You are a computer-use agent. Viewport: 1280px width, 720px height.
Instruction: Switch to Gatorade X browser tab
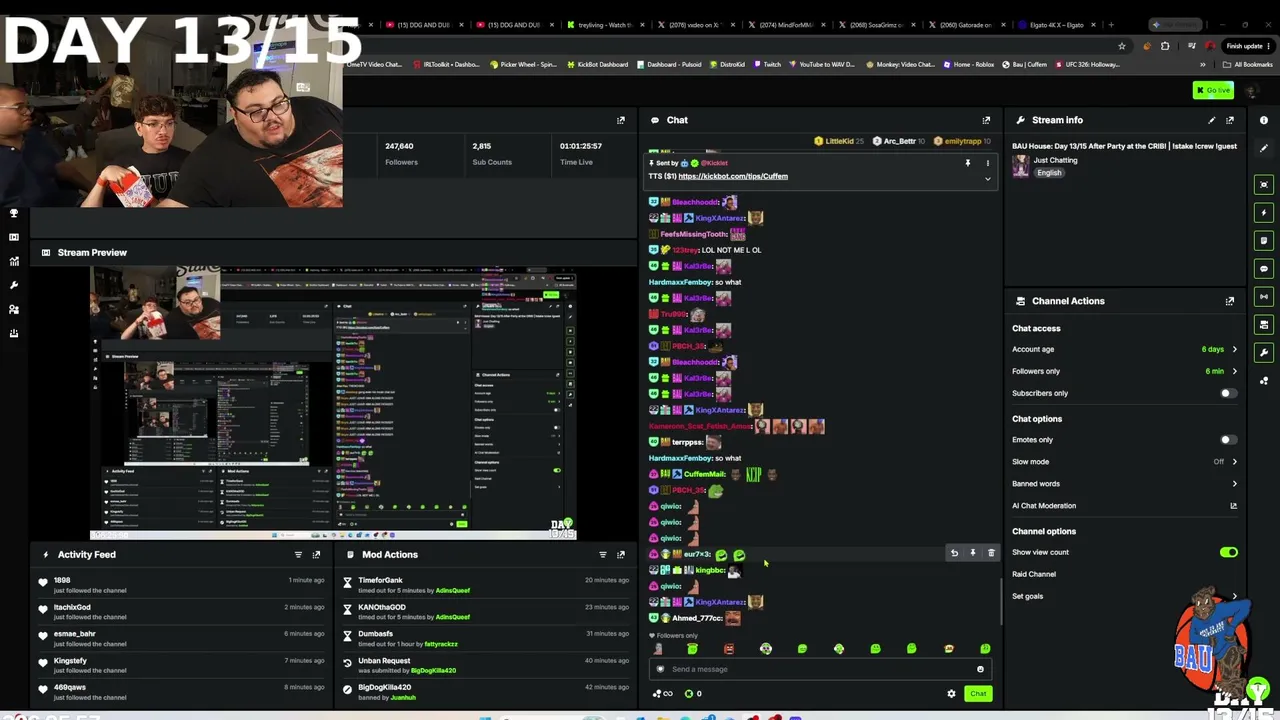click(965, 25)
